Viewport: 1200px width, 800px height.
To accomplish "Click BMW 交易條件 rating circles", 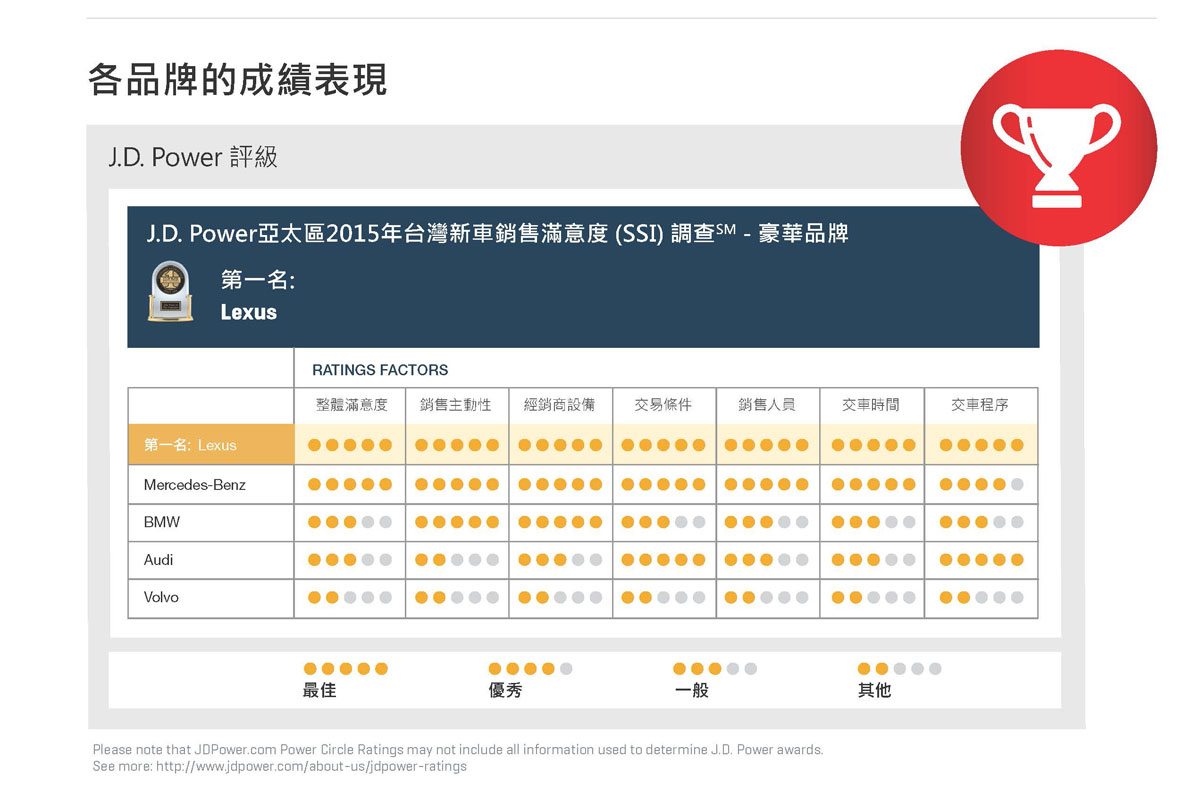I will (x=663, y=522).
